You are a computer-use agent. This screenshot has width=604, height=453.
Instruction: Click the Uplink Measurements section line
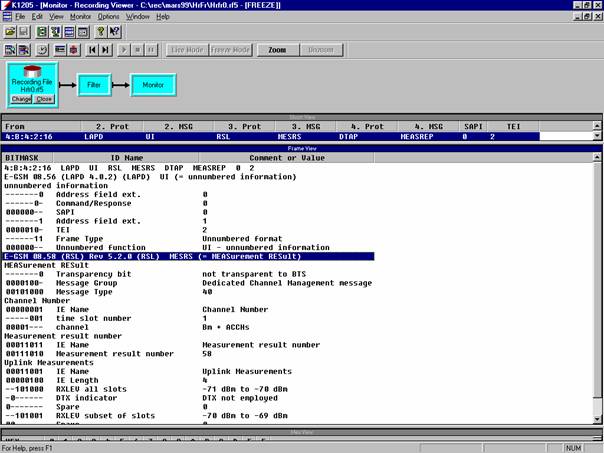pyautogui.click(x=40, y=362)
